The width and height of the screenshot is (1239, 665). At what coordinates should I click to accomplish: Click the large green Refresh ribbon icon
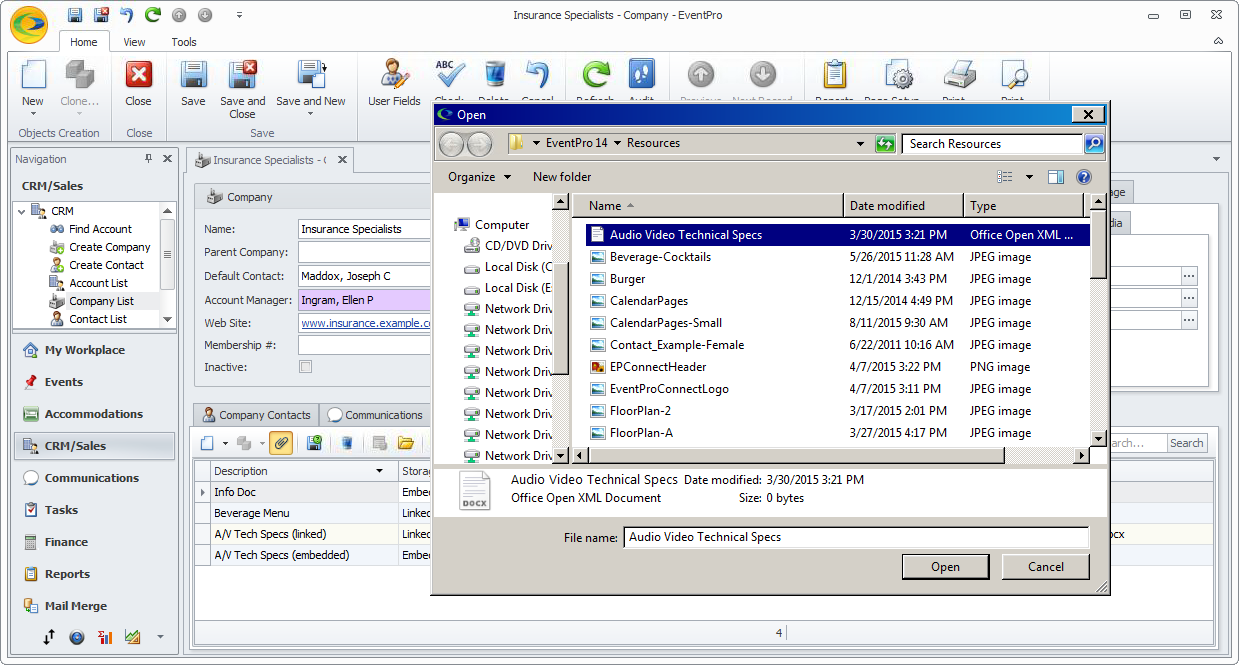596,75
